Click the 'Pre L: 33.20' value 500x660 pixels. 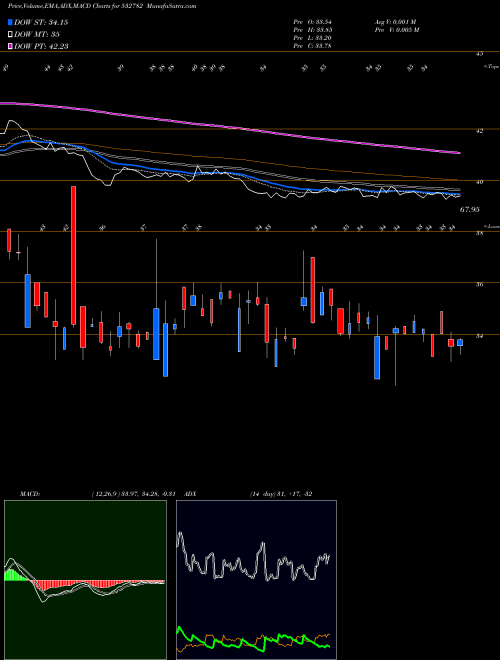coord(312,38)
